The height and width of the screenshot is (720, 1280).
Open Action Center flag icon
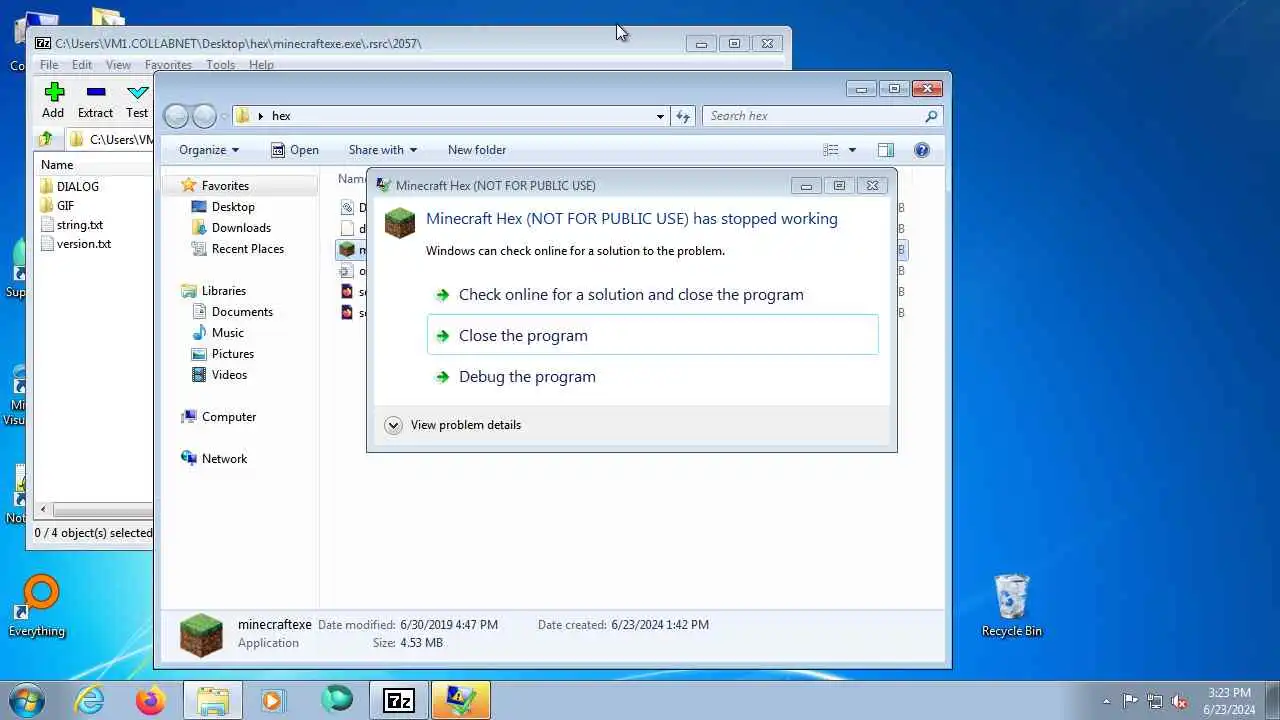(1130, 701)
